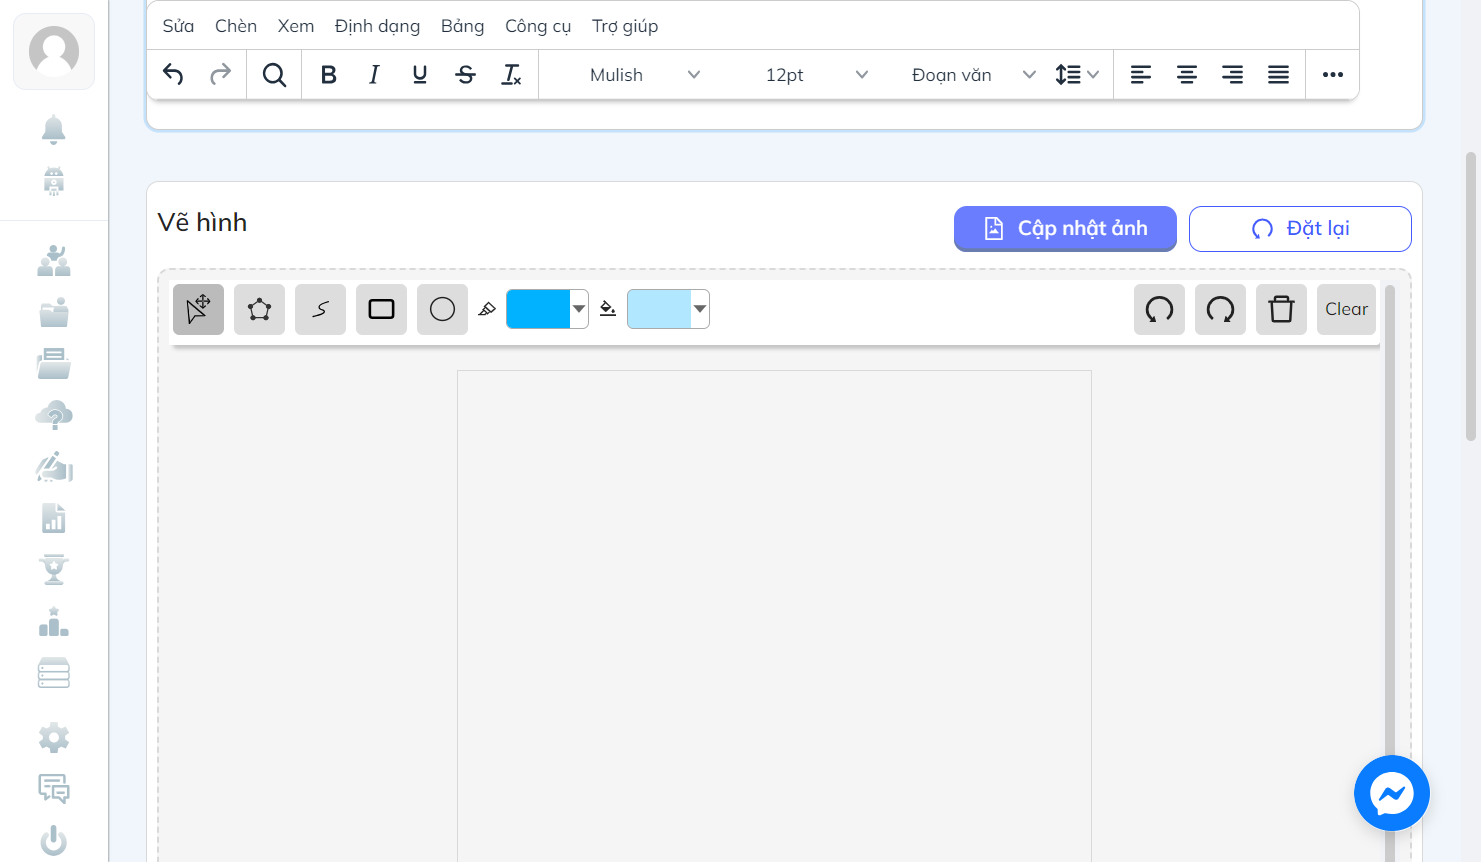
Task: Select the circle shape tool
Action: [442, 309]
